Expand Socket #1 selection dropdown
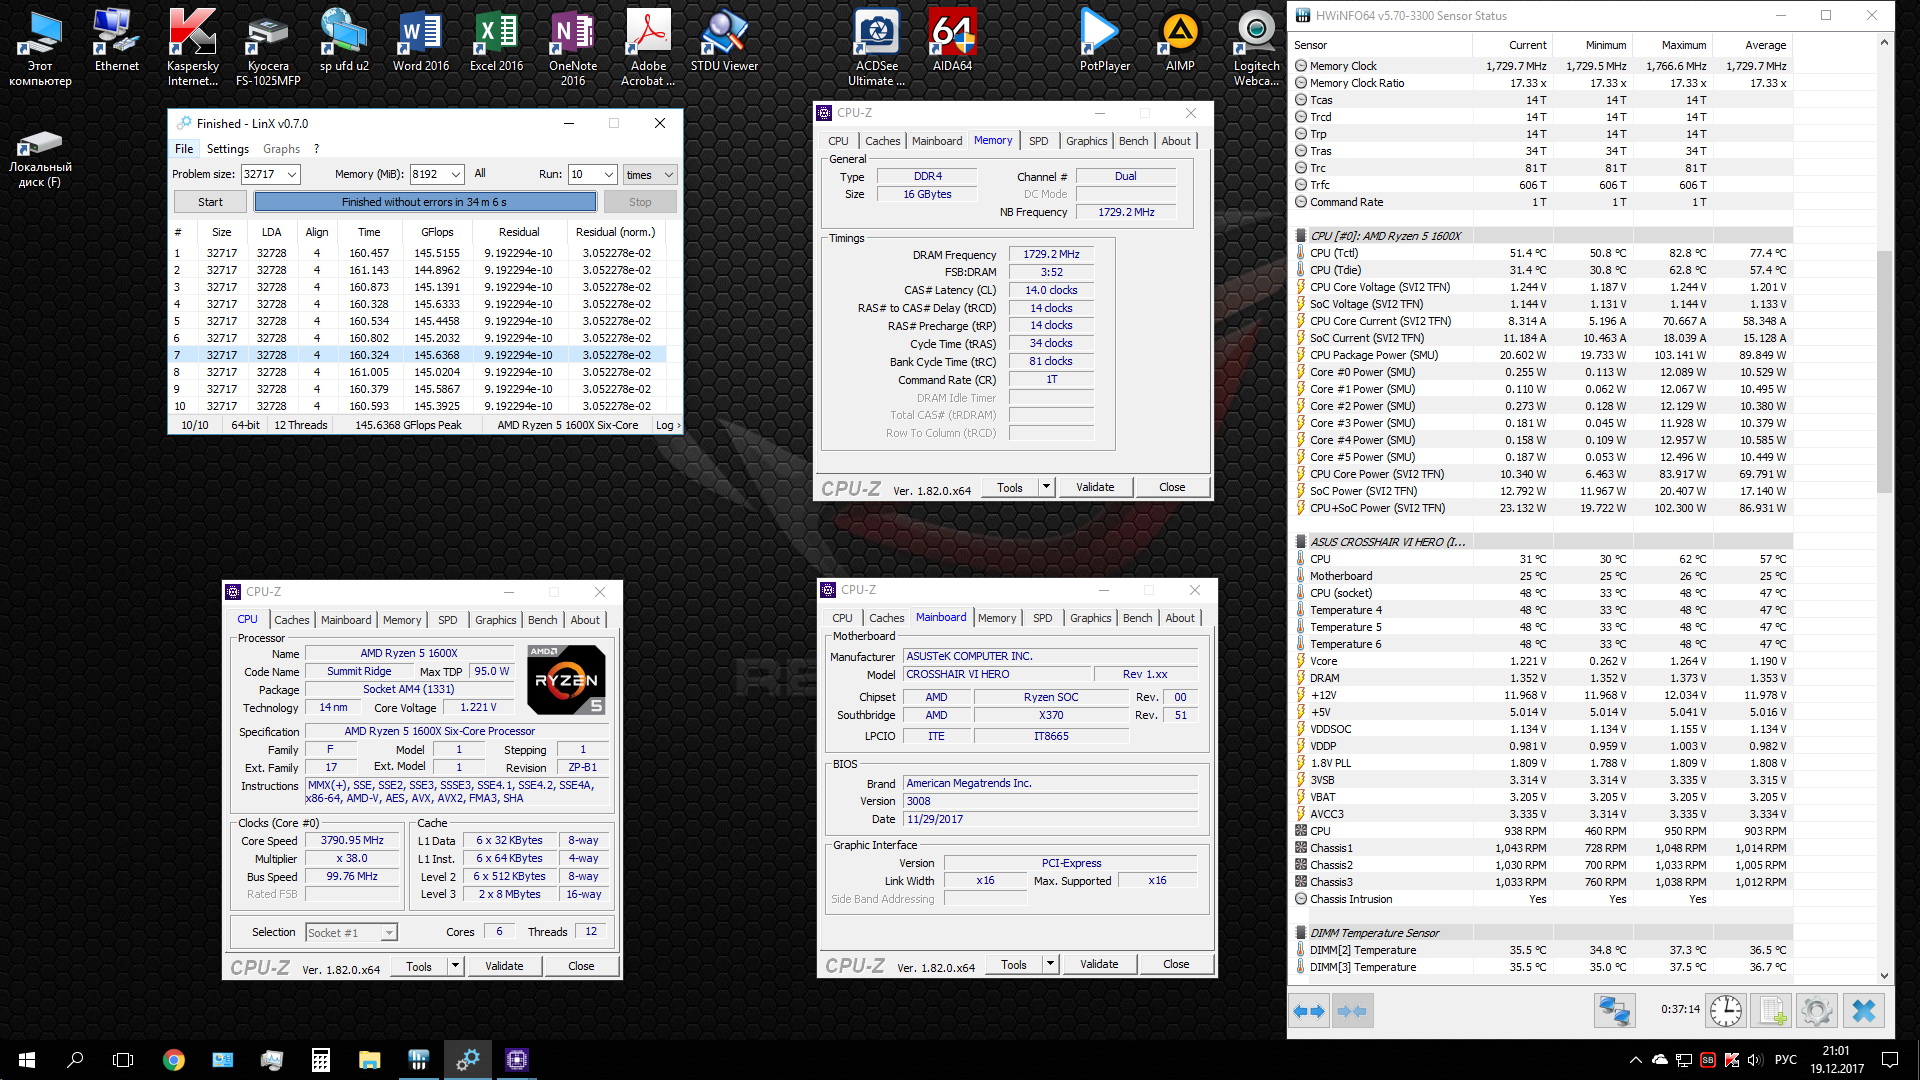This screenshot has width=1920, height=1080. click(389, 933)
